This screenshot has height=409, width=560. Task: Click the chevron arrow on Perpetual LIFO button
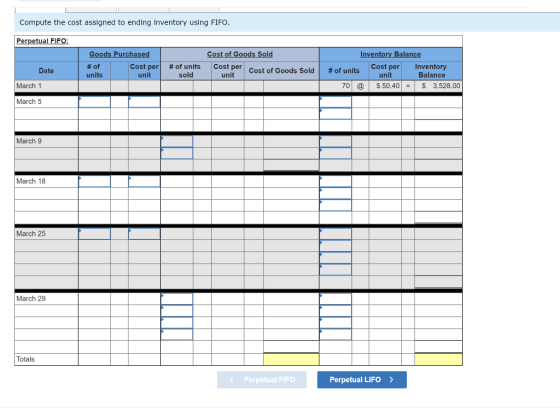click(391, 379)
